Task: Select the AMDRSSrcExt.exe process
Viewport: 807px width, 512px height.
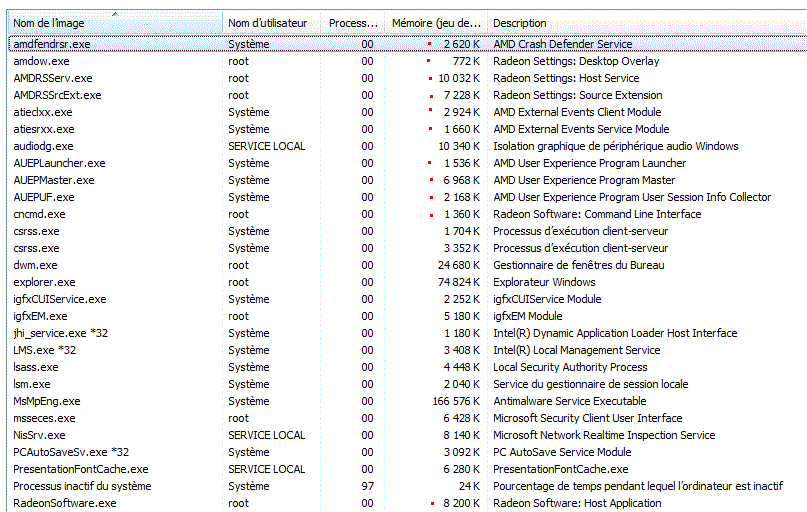Action: pos(57,95)
